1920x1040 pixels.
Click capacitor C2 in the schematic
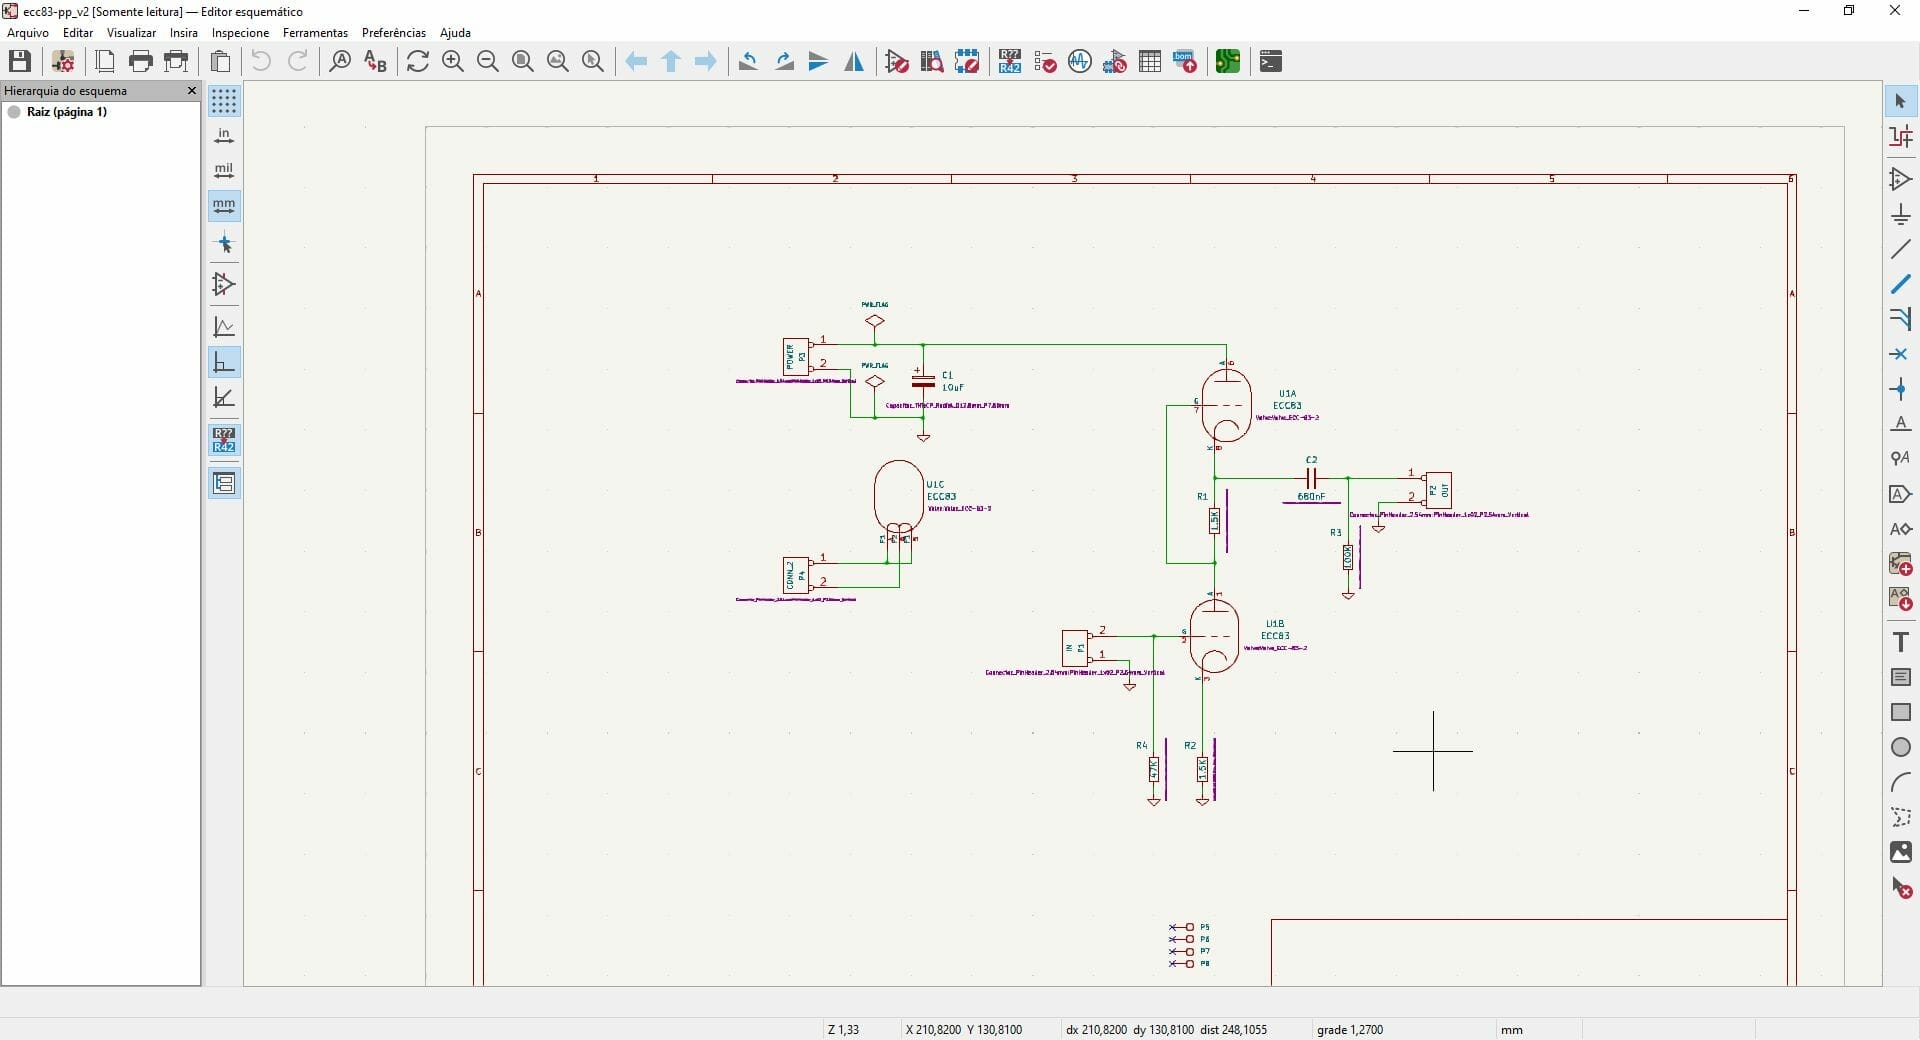1311,480
